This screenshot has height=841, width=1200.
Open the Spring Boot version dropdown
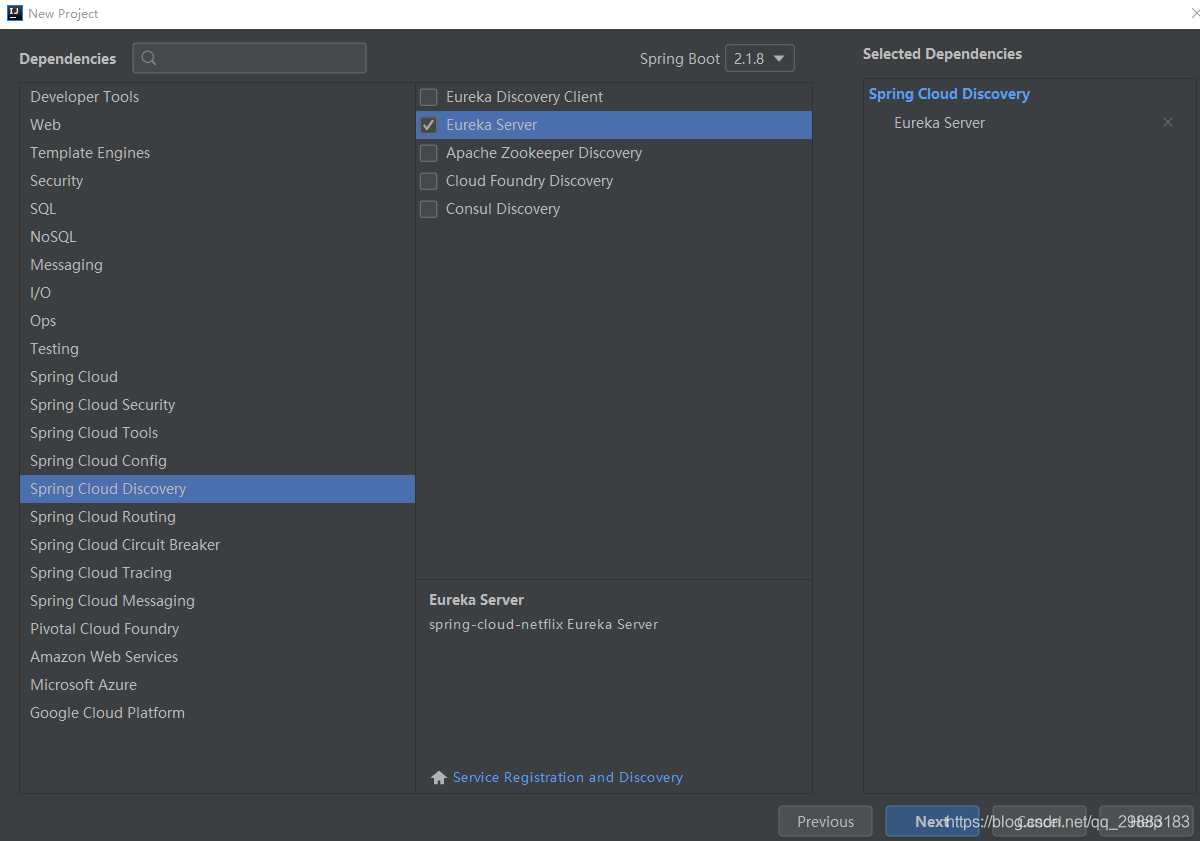[760, 58]
